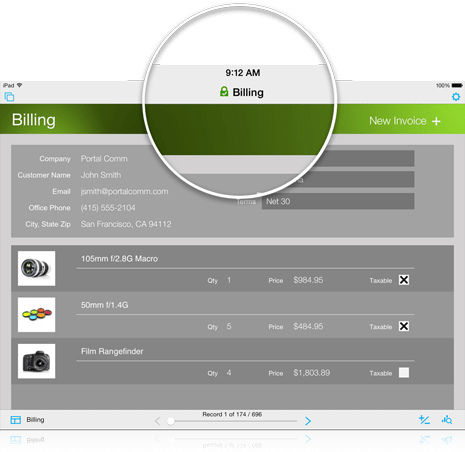Click the Billing title in the magnified header

point(248,92)
